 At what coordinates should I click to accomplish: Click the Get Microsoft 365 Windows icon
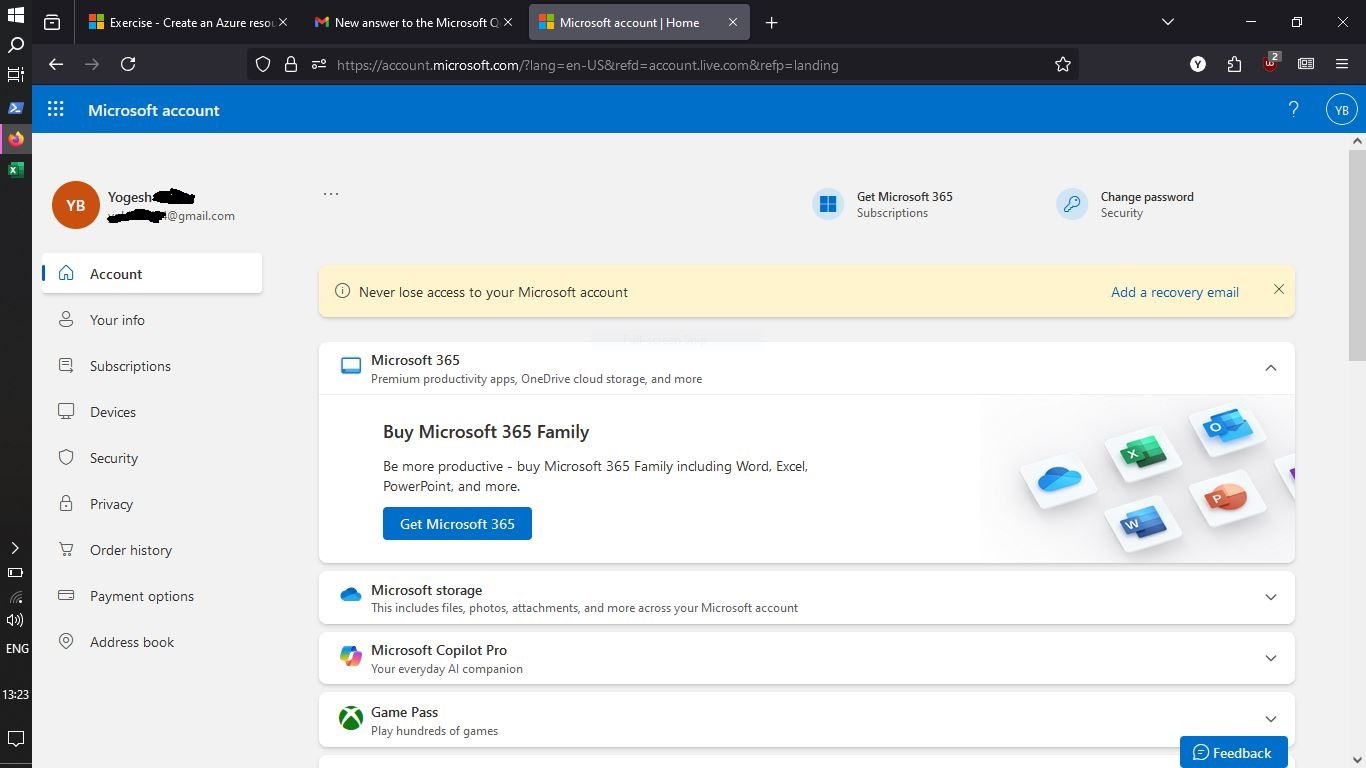pos(828,204)
